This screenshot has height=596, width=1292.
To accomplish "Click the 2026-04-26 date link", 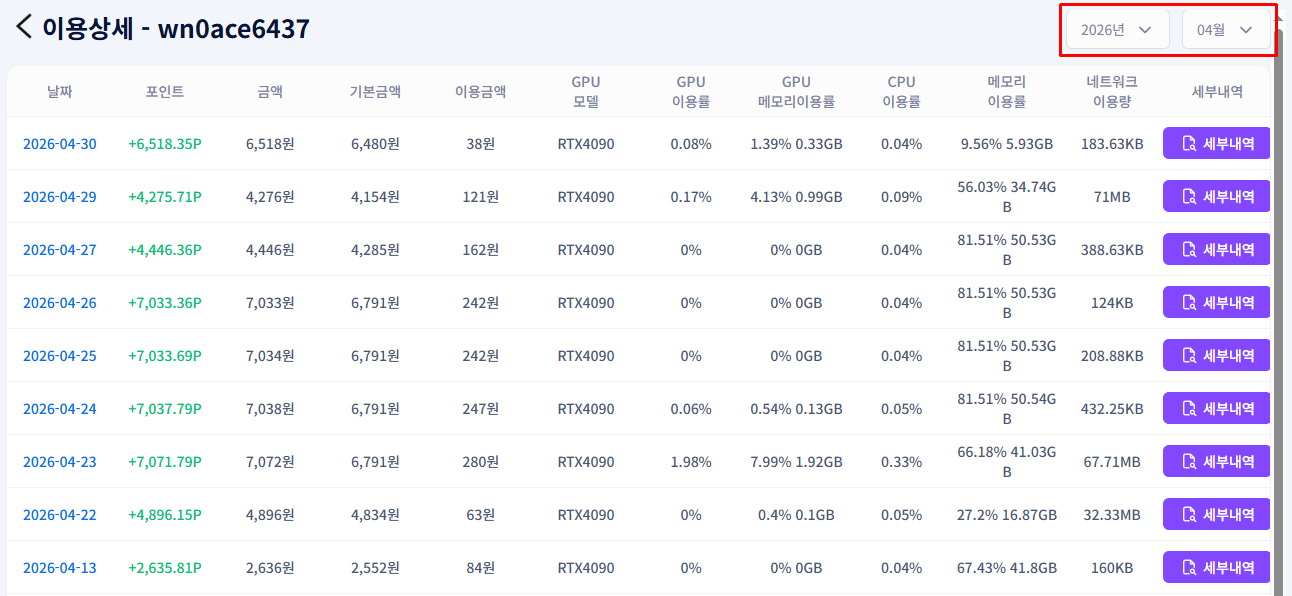I will (60, 303).
